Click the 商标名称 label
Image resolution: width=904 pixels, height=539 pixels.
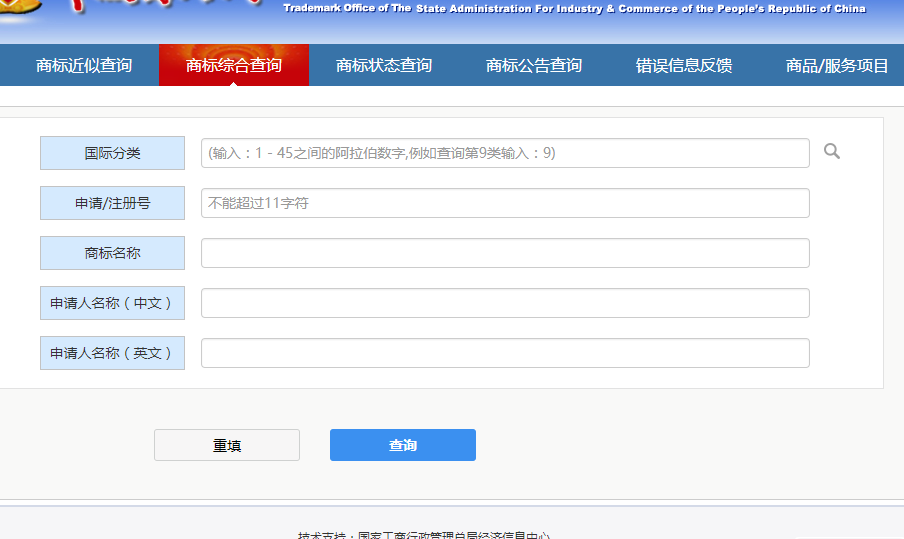tap(112, 253)
